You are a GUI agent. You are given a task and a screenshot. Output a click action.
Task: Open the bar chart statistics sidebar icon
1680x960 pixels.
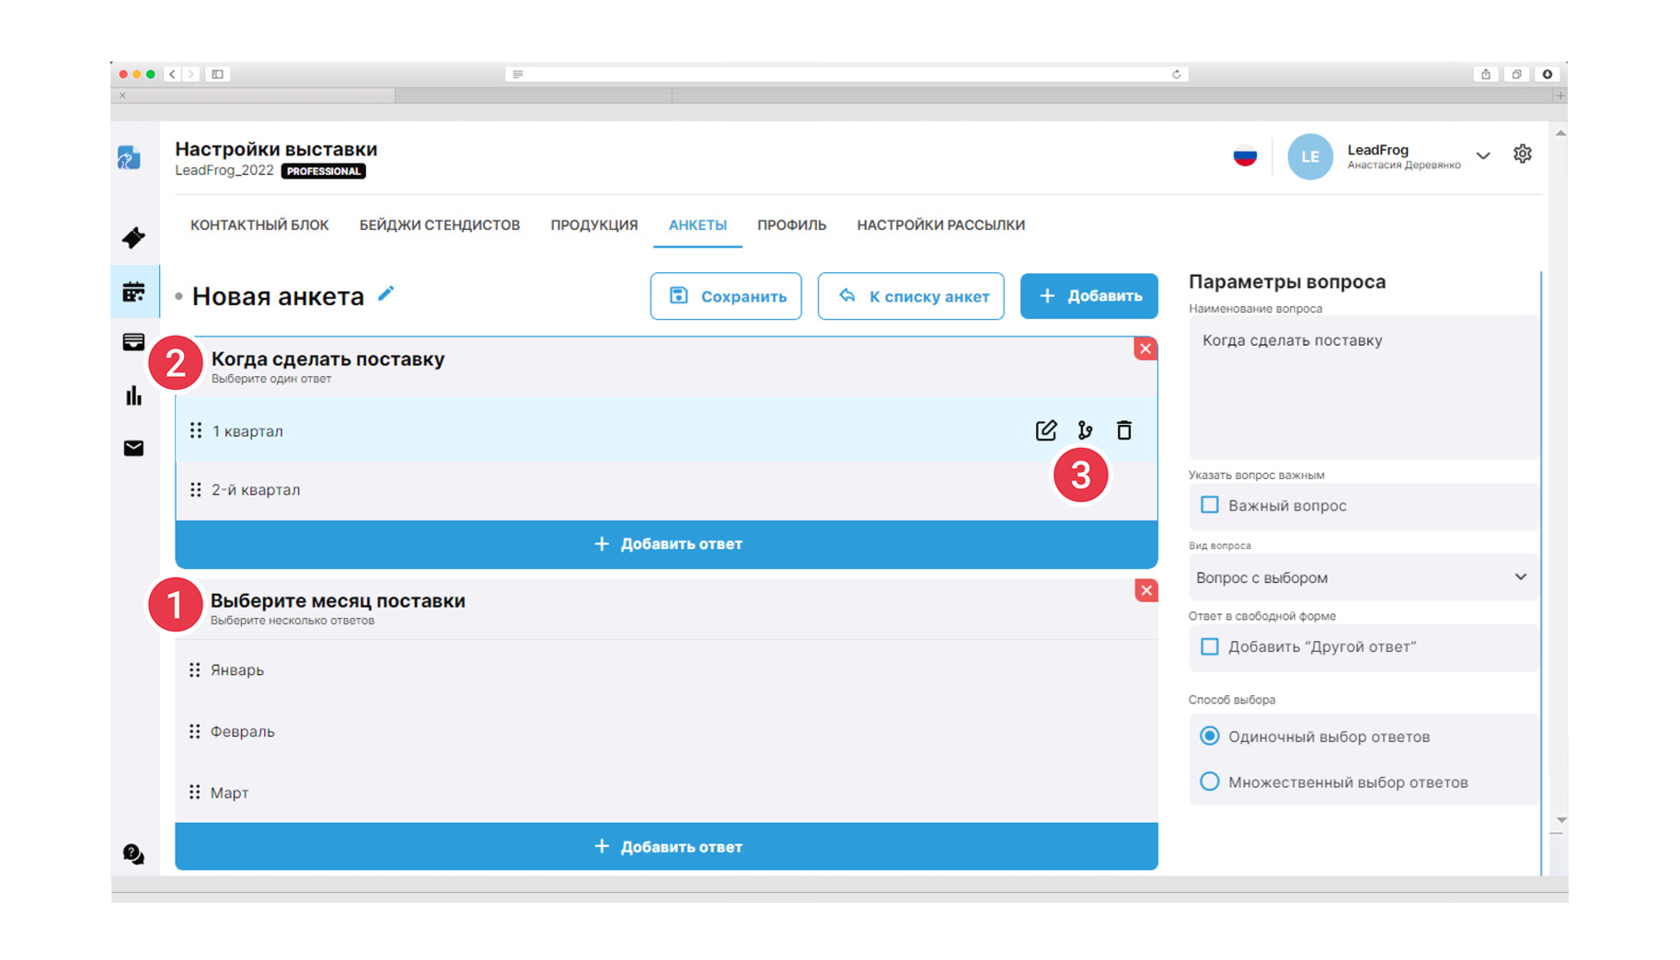point(133,396)
